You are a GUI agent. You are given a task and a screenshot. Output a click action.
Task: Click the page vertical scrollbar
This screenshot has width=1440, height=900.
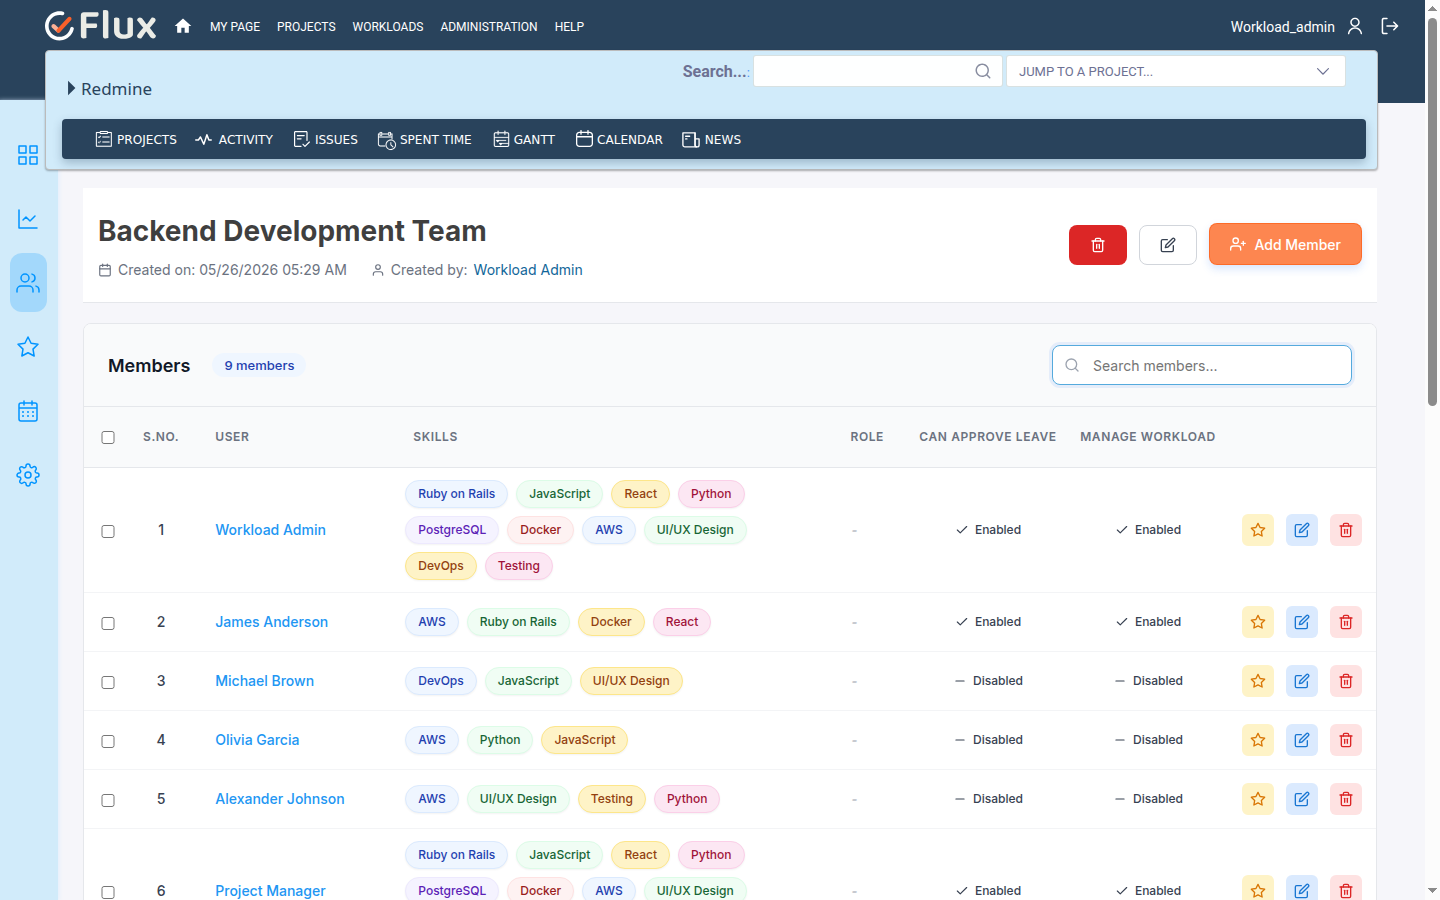[x=1432, y=210]
